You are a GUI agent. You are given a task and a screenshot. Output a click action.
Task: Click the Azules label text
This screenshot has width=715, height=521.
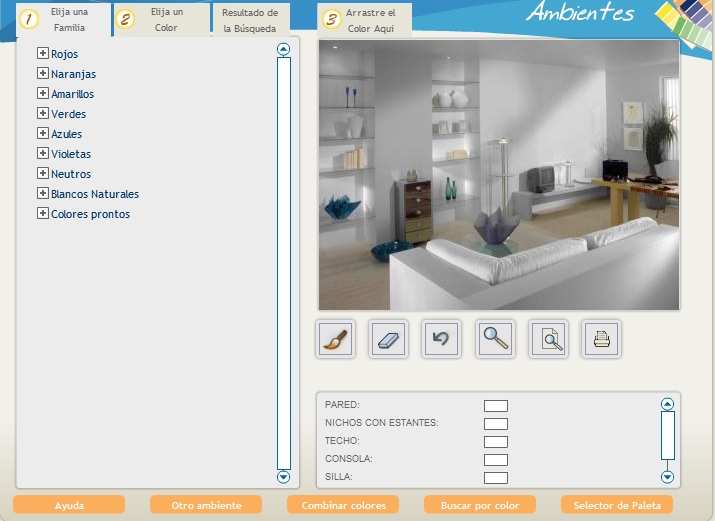pyautogui.click(x=67, y=134)
